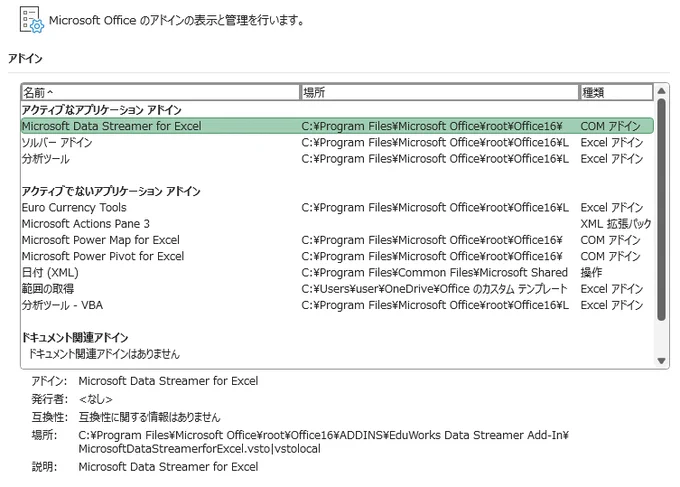This screenshot has height=487, width=680.
Task: Select the ソルバー アドイン row
Action: point(337,143)
